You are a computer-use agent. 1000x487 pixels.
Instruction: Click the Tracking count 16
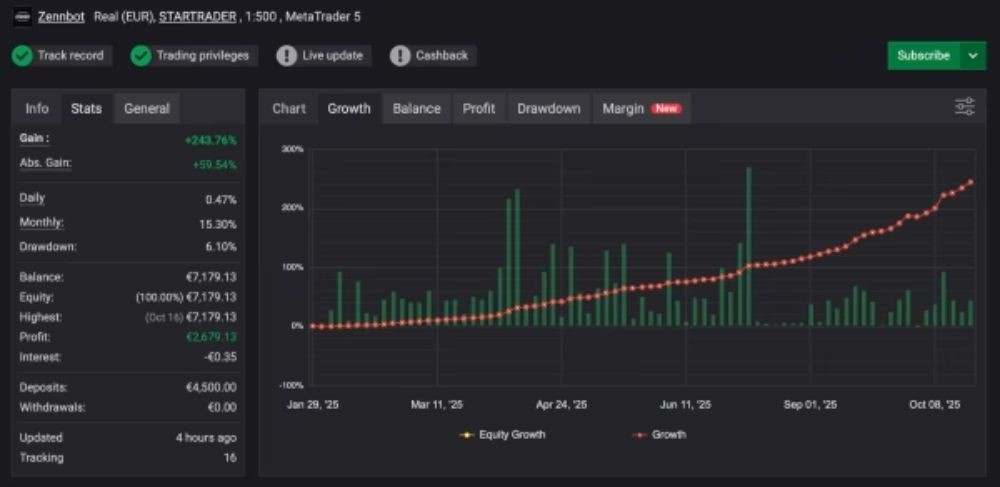(230, 458)
